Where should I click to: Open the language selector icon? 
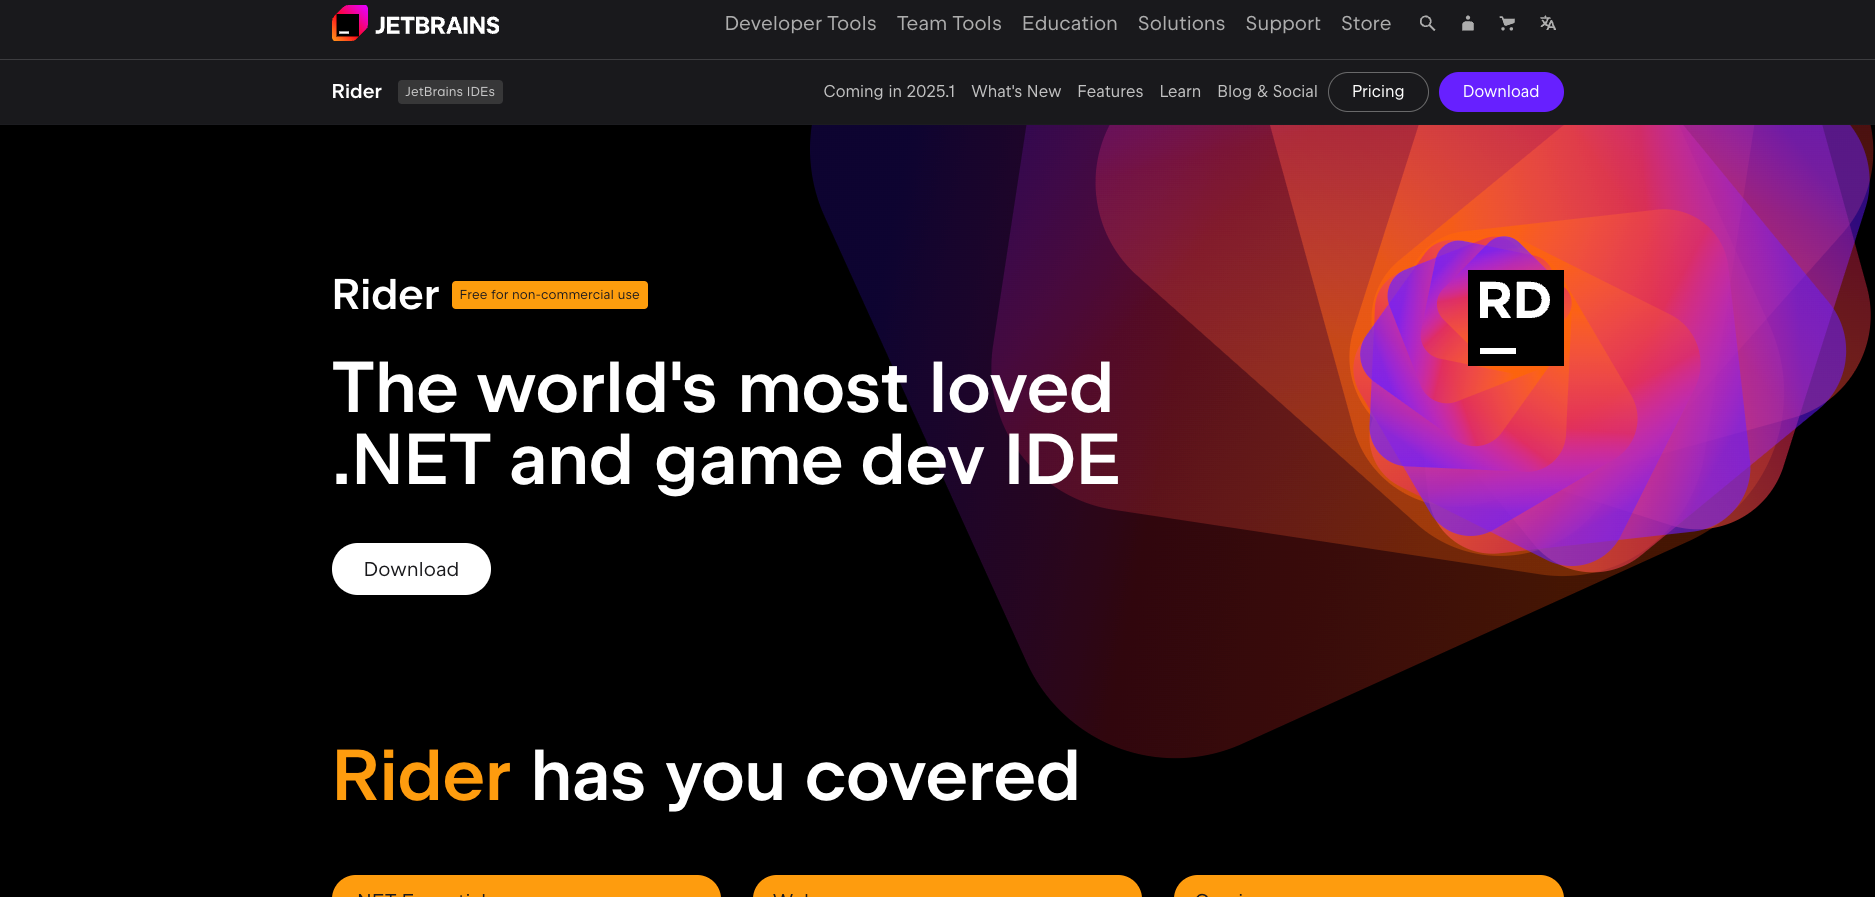[x=1548, y=23]
